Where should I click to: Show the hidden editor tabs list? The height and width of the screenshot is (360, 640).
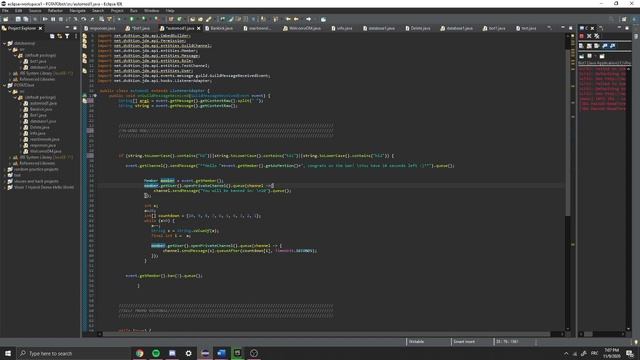coord(549,28)
